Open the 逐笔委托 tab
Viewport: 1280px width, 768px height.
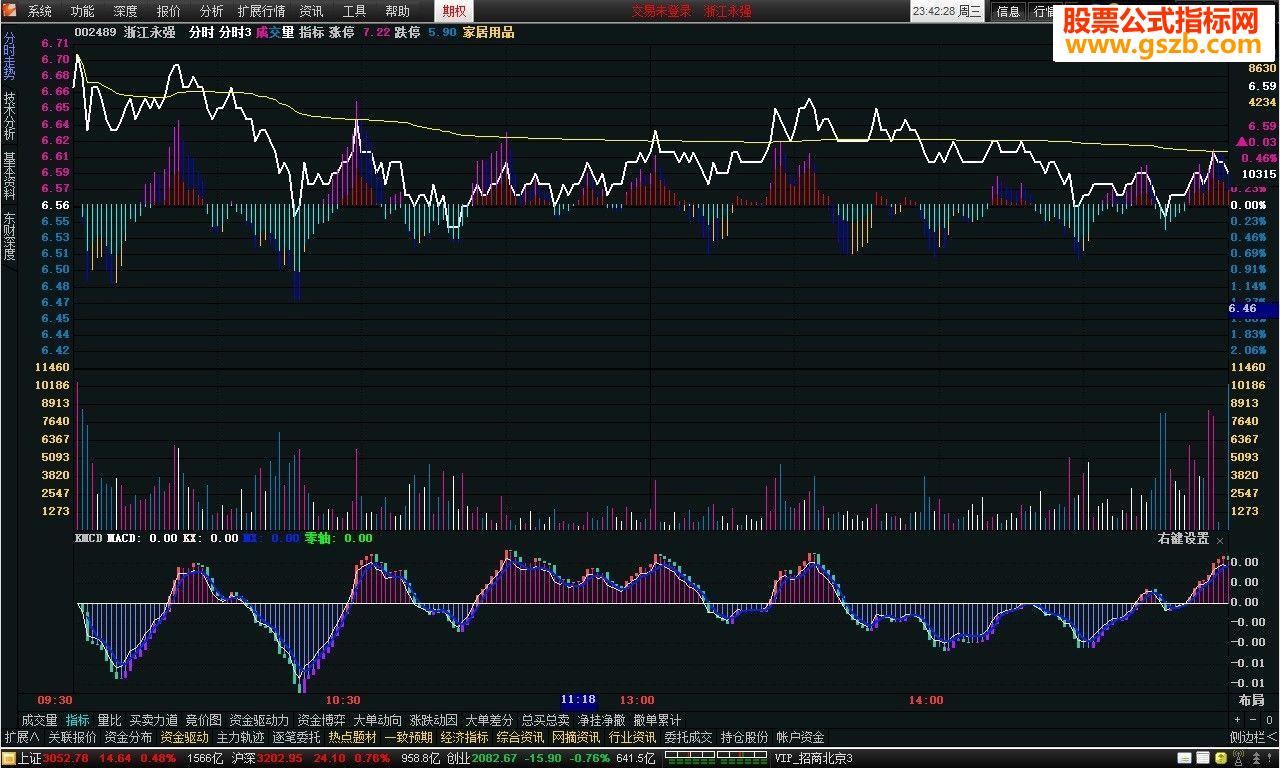296,737
